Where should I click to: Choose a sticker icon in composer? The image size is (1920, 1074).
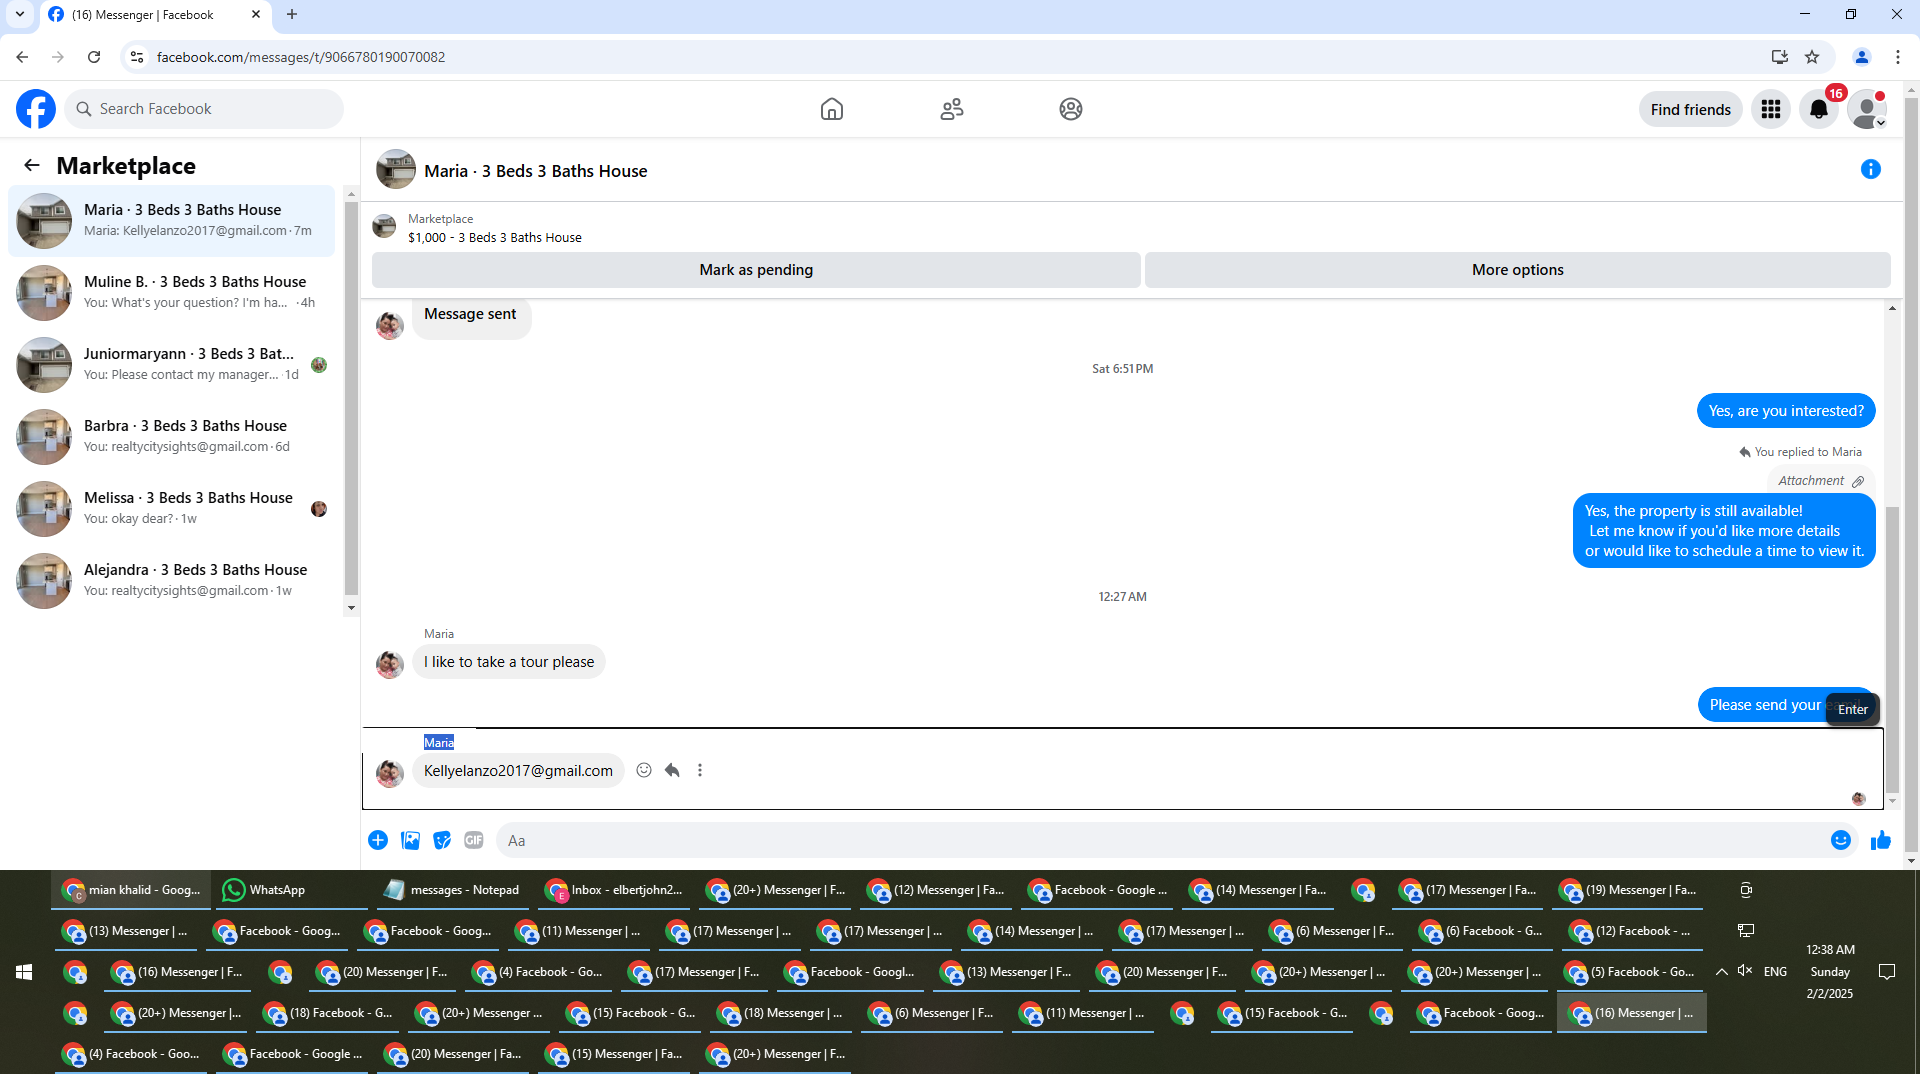(x=442, y=840)
